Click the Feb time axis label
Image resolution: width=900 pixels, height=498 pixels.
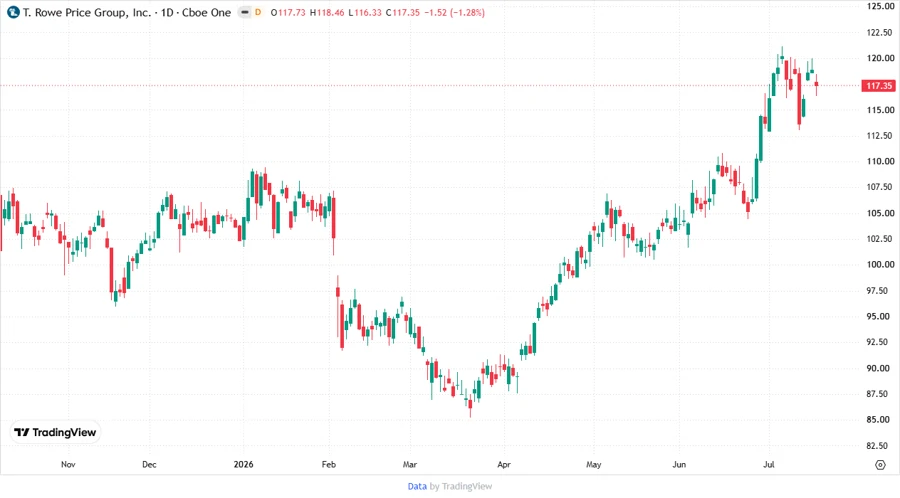(328, 464)
